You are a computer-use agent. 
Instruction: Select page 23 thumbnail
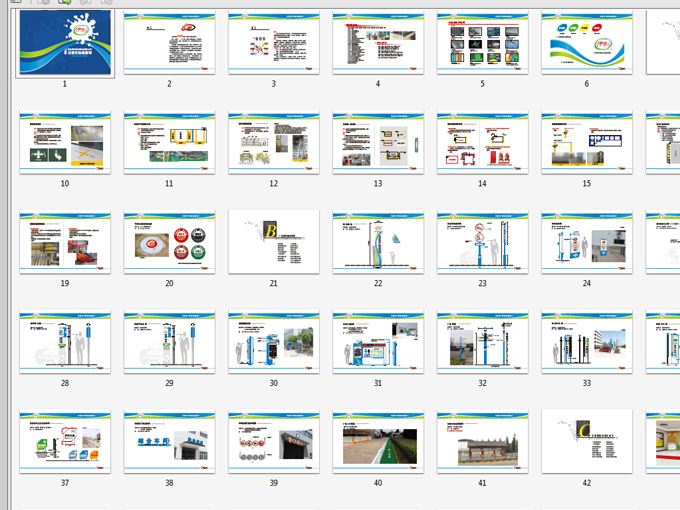(483, 242)
